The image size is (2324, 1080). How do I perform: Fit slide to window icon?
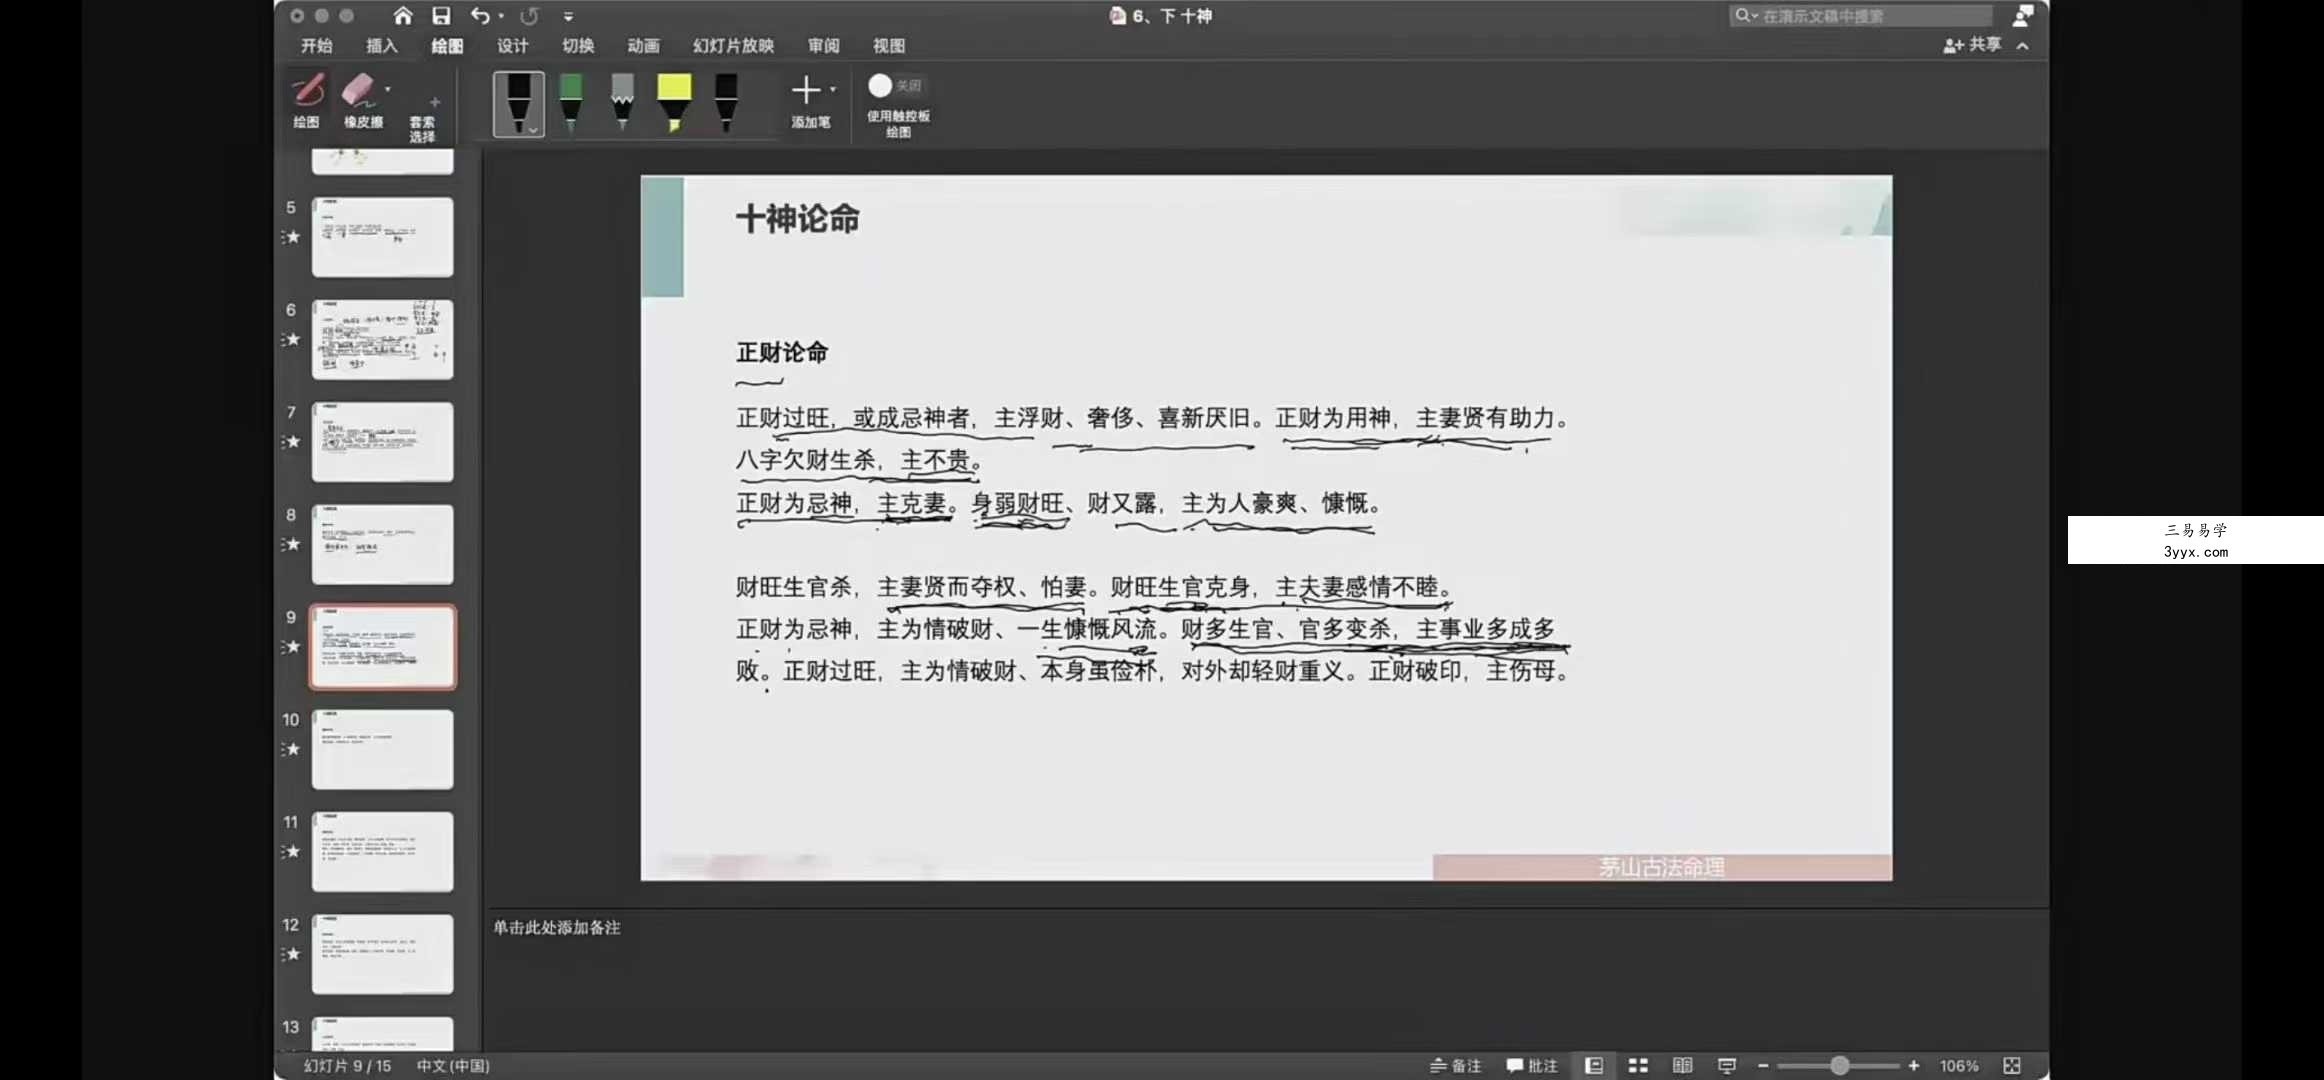[x=2012, y=1066]
